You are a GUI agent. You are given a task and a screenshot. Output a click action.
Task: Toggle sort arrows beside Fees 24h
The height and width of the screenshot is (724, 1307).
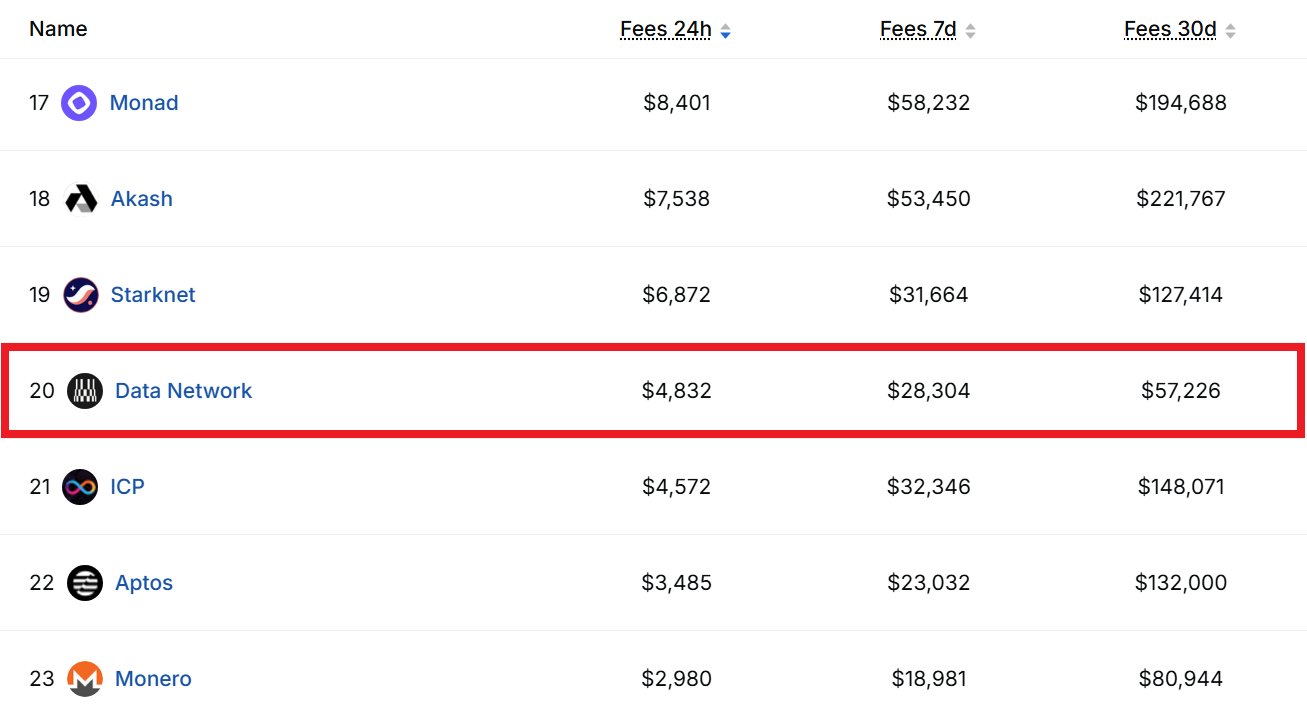(x=725, y=31)
